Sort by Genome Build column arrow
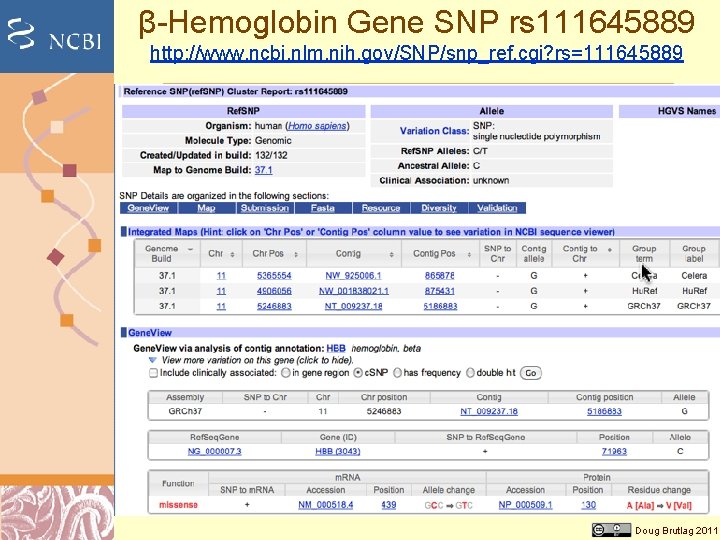This screenshot has height=540, width=720. point(190,249)
